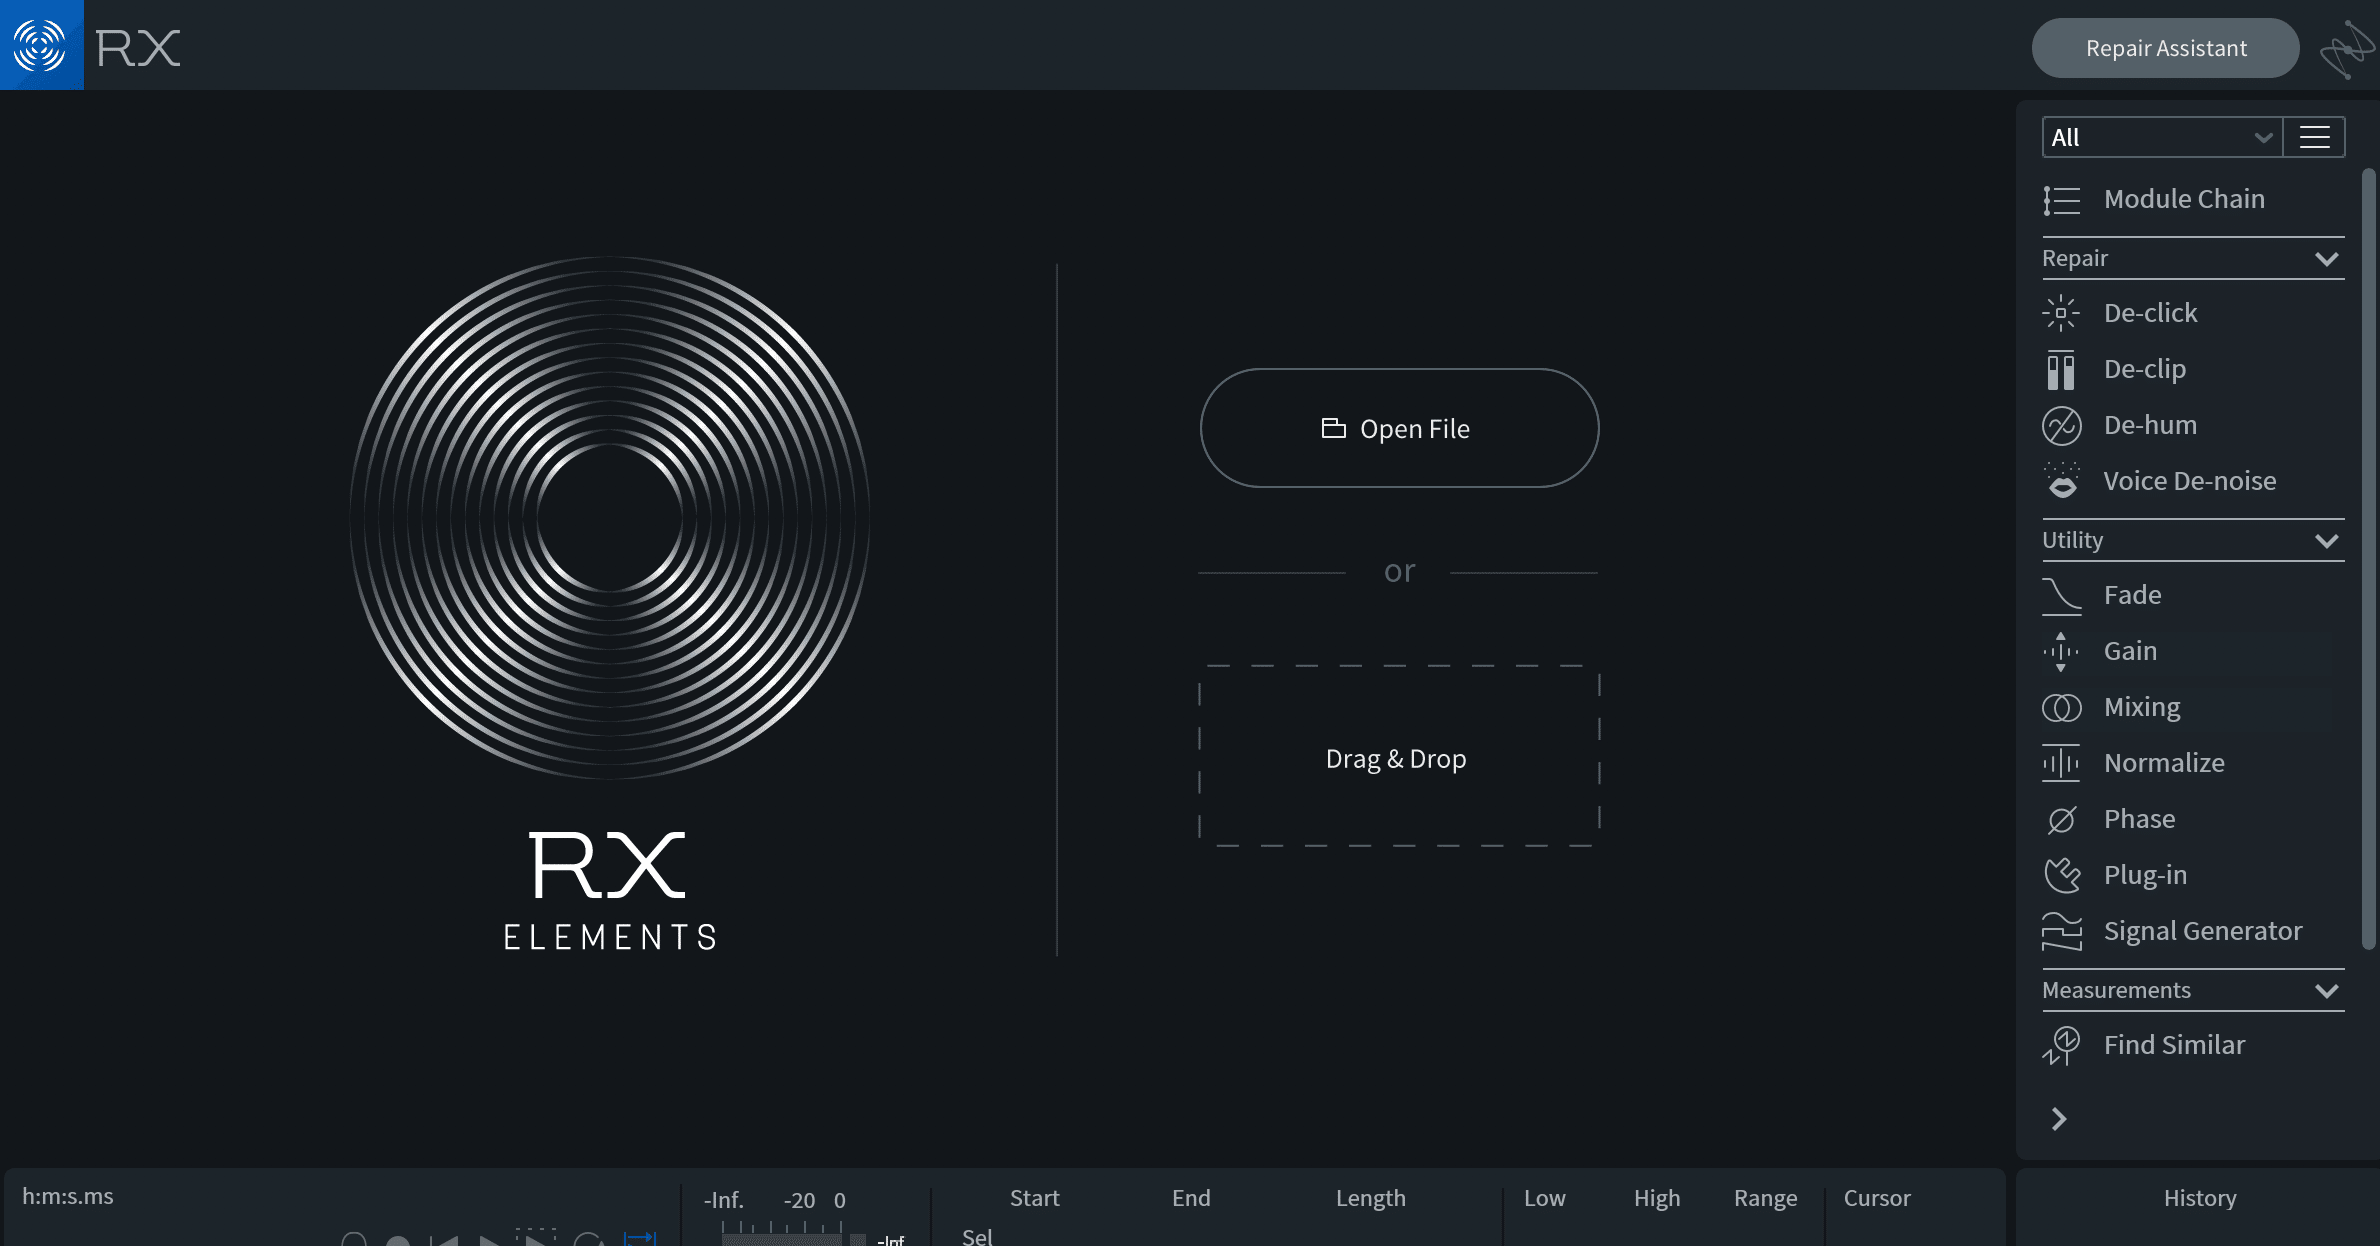Click the module list view menu button

pos(2314,138)
